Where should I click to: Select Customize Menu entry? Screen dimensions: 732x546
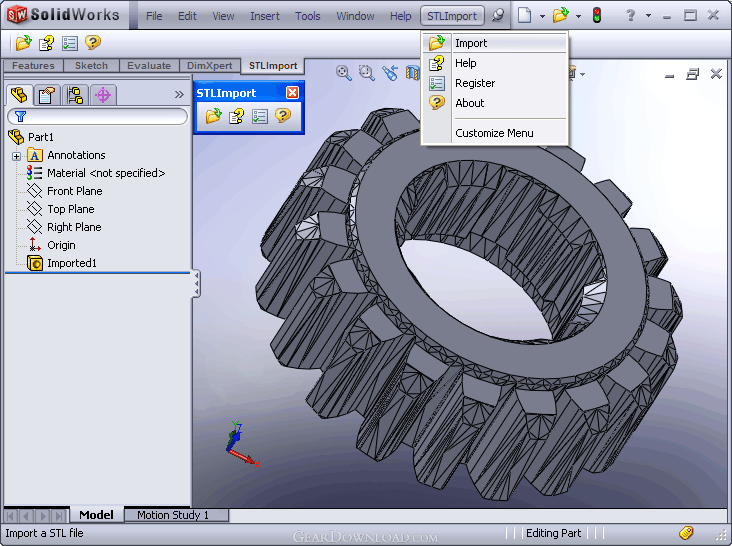495,133
